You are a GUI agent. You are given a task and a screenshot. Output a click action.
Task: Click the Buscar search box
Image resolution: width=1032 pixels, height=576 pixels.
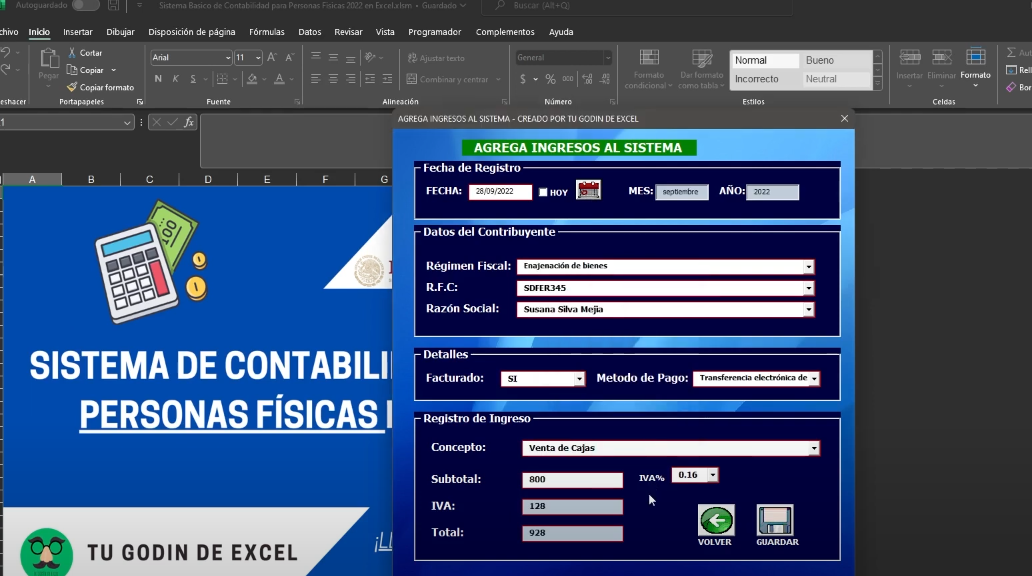tap(636, 6)
